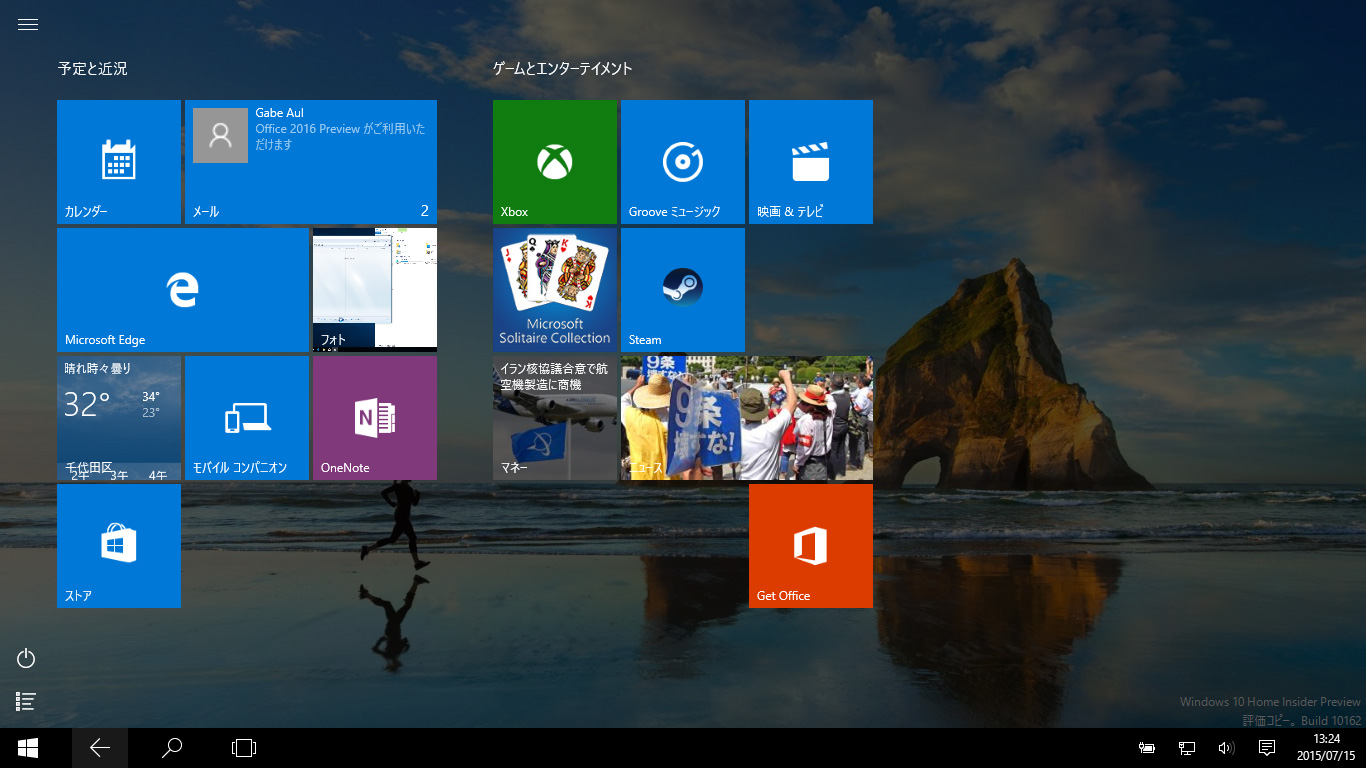Expand the hamburger menu at top left
Image resolution: width=1366 pixels, height=768 pixels.
coord(28,25)
